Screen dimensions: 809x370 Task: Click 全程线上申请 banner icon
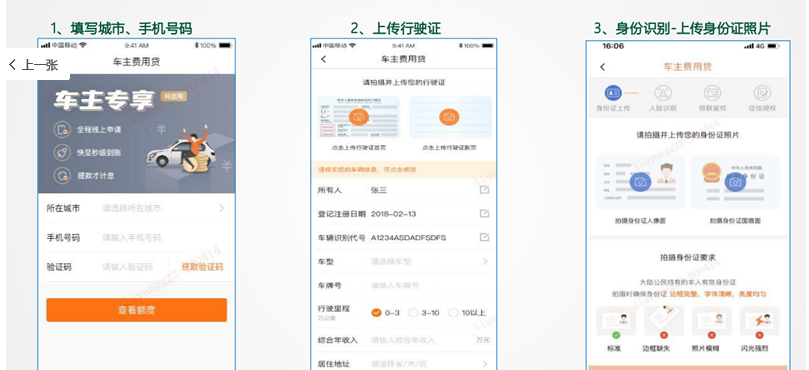click(61, 130)
